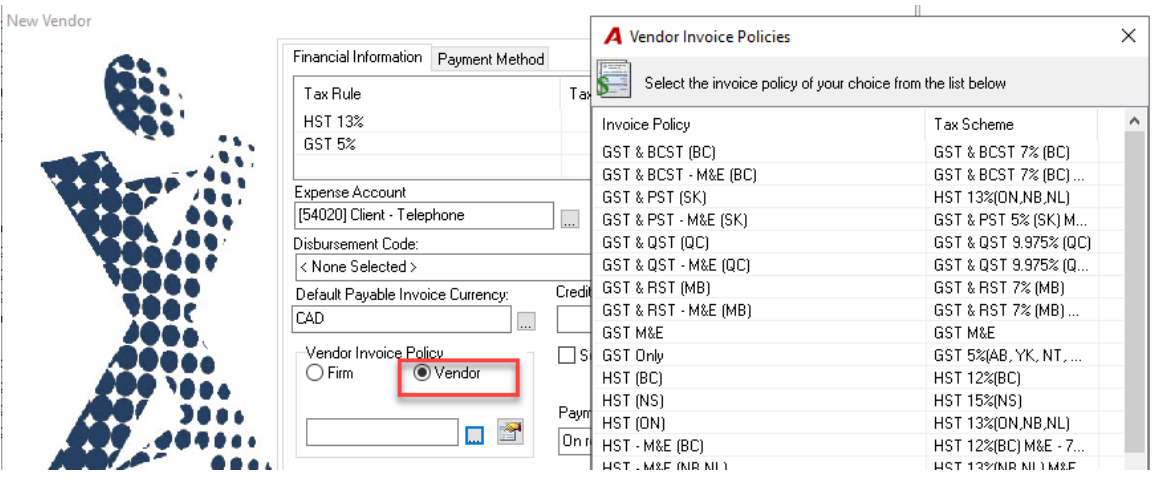Close the Vendor Invoice Policies dialog

pos(1128,35)
